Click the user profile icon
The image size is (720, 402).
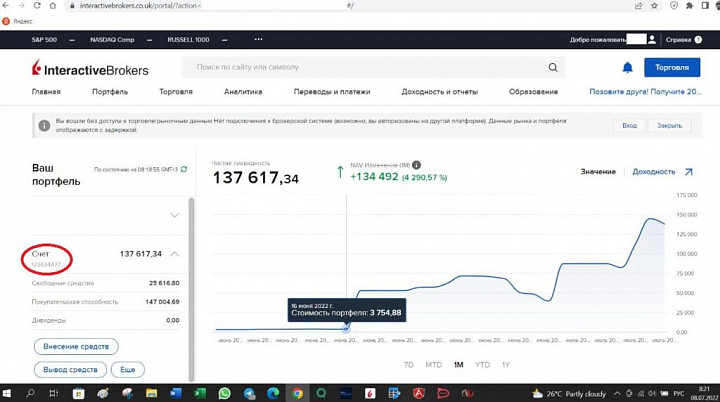tap(652, 40)
